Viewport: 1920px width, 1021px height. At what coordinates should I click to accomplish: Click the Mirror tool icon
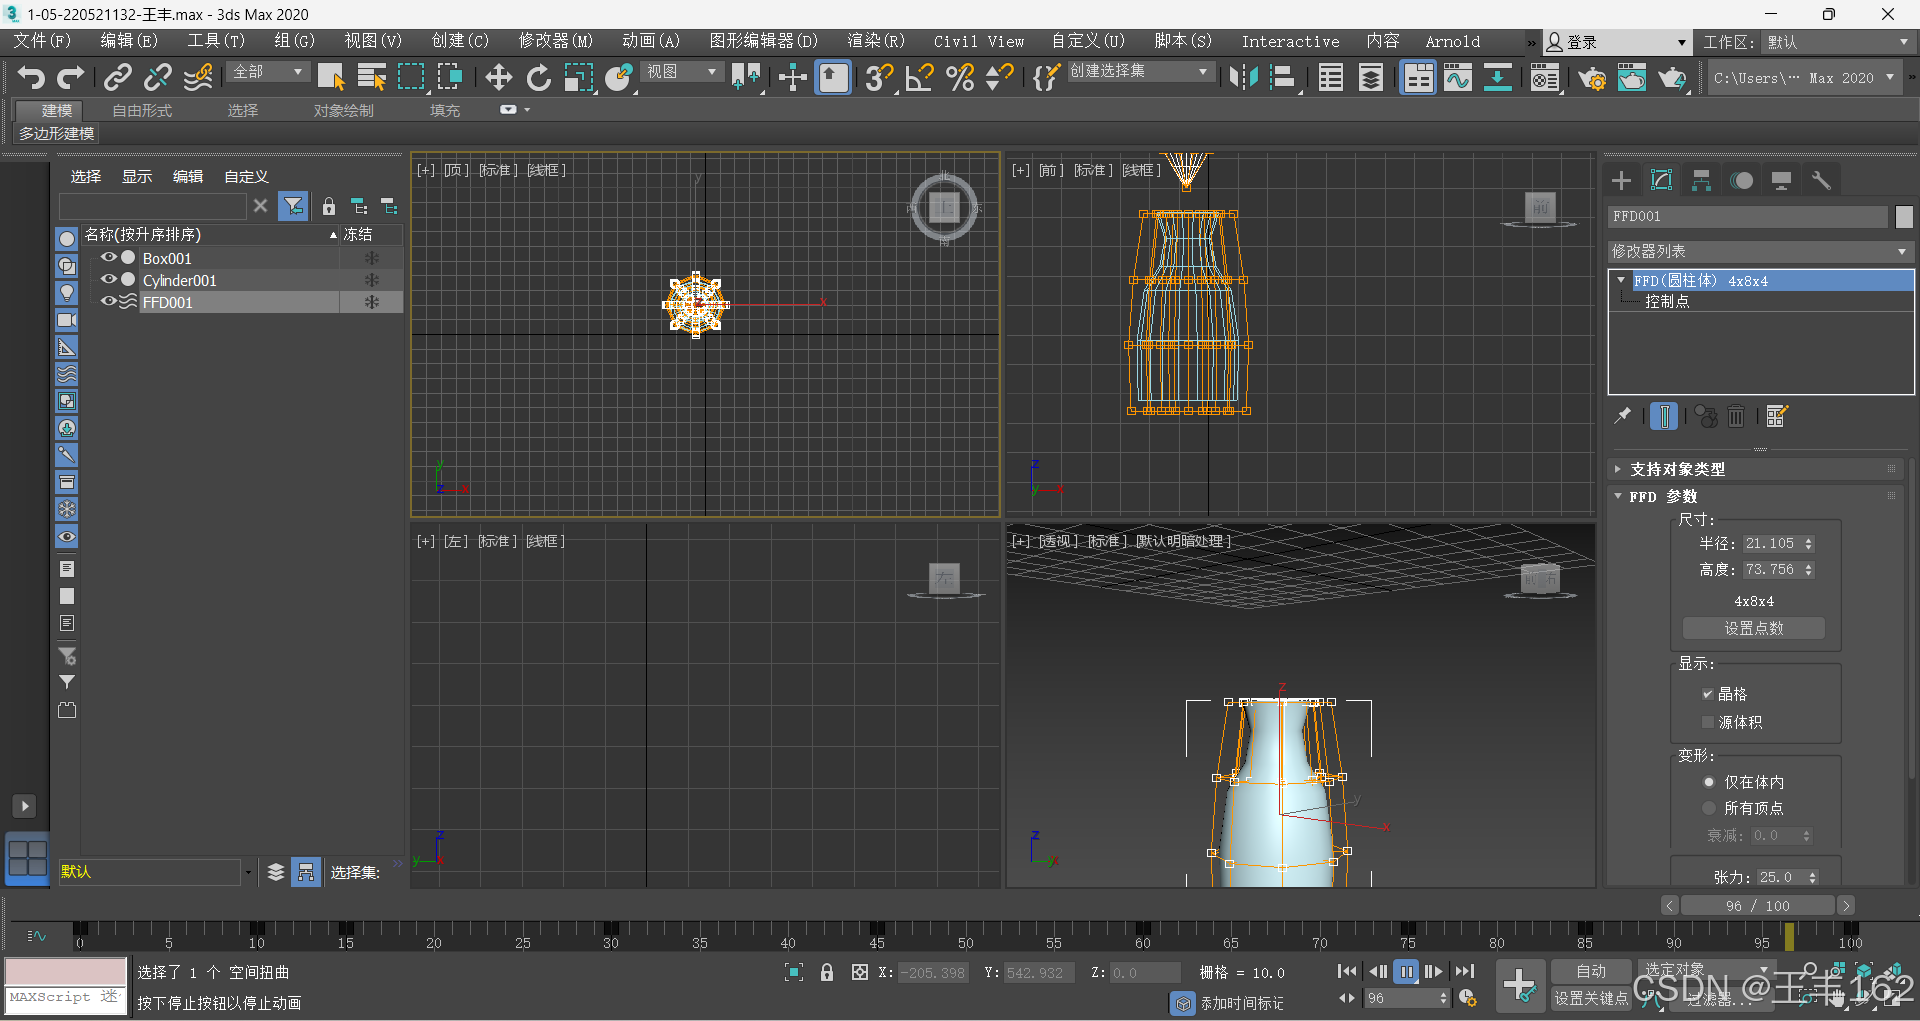click(x=1243, y=77)
